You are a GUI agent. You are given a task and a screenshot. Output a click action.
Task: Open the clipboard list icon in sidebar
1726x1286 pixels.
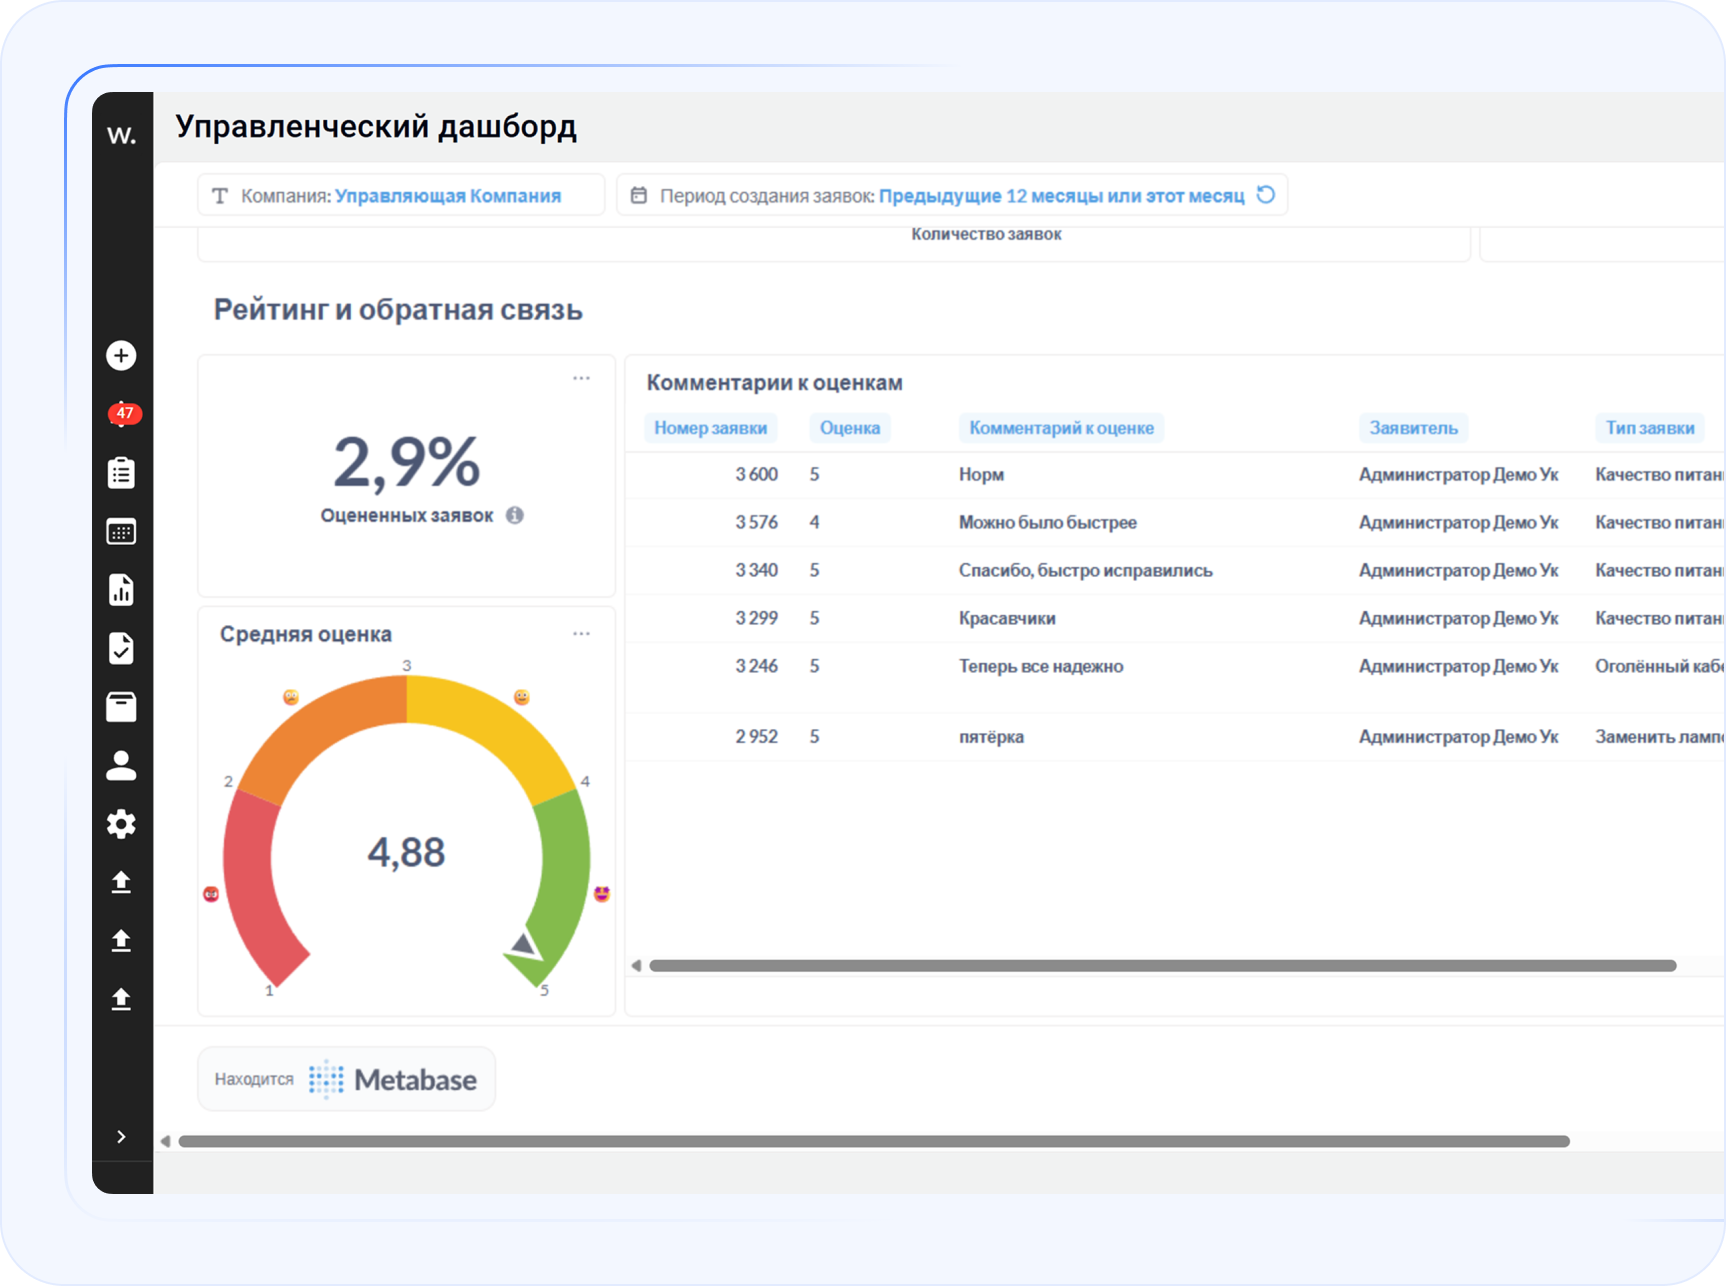(x=121, y=473)
